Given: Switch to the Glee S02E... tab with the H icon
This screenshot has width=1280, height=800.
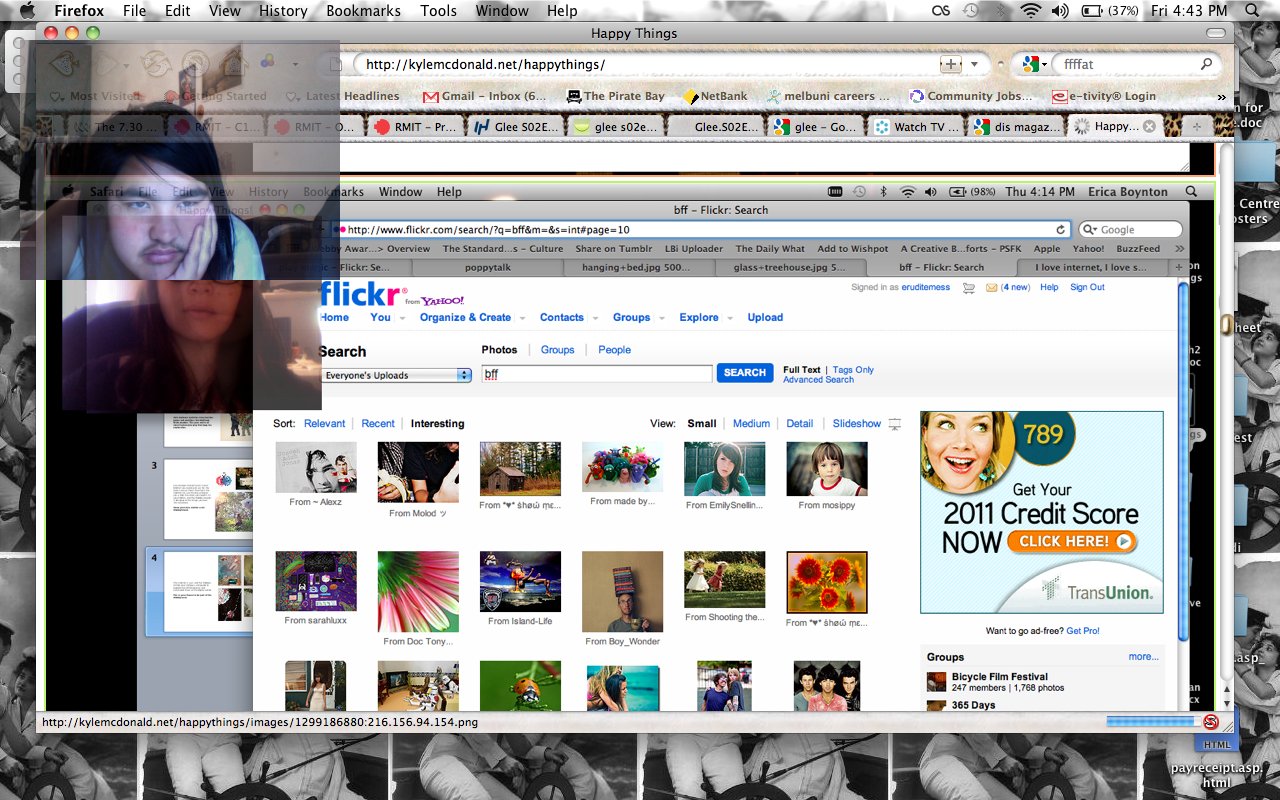Looking at the screenshot, I should click(515, 127).
